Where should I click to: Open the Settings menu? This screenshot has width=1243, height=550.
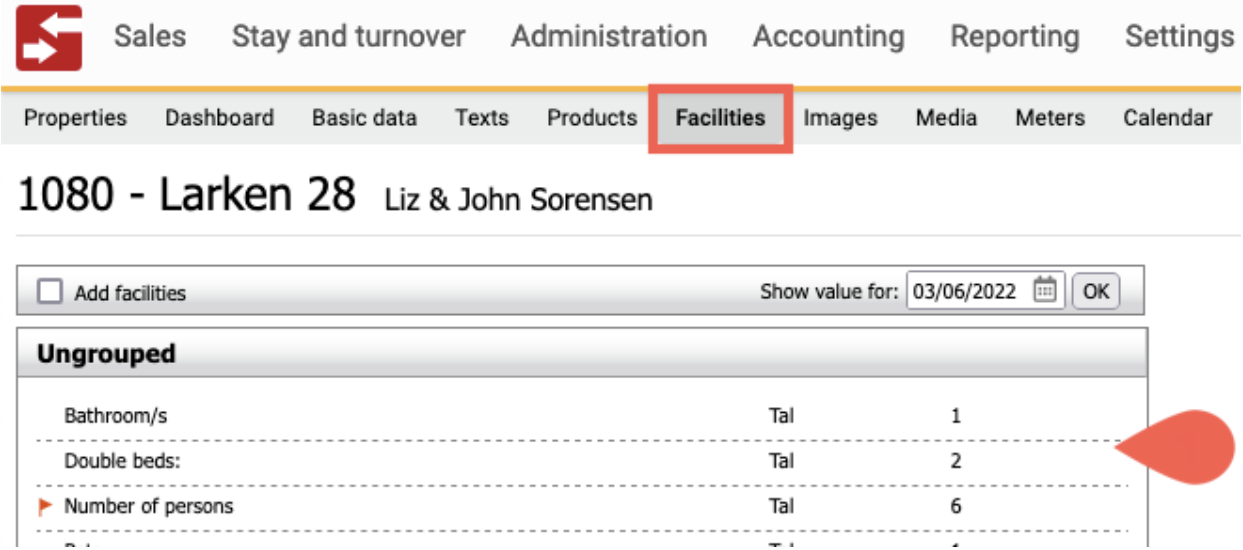(x=1179, y=37)
